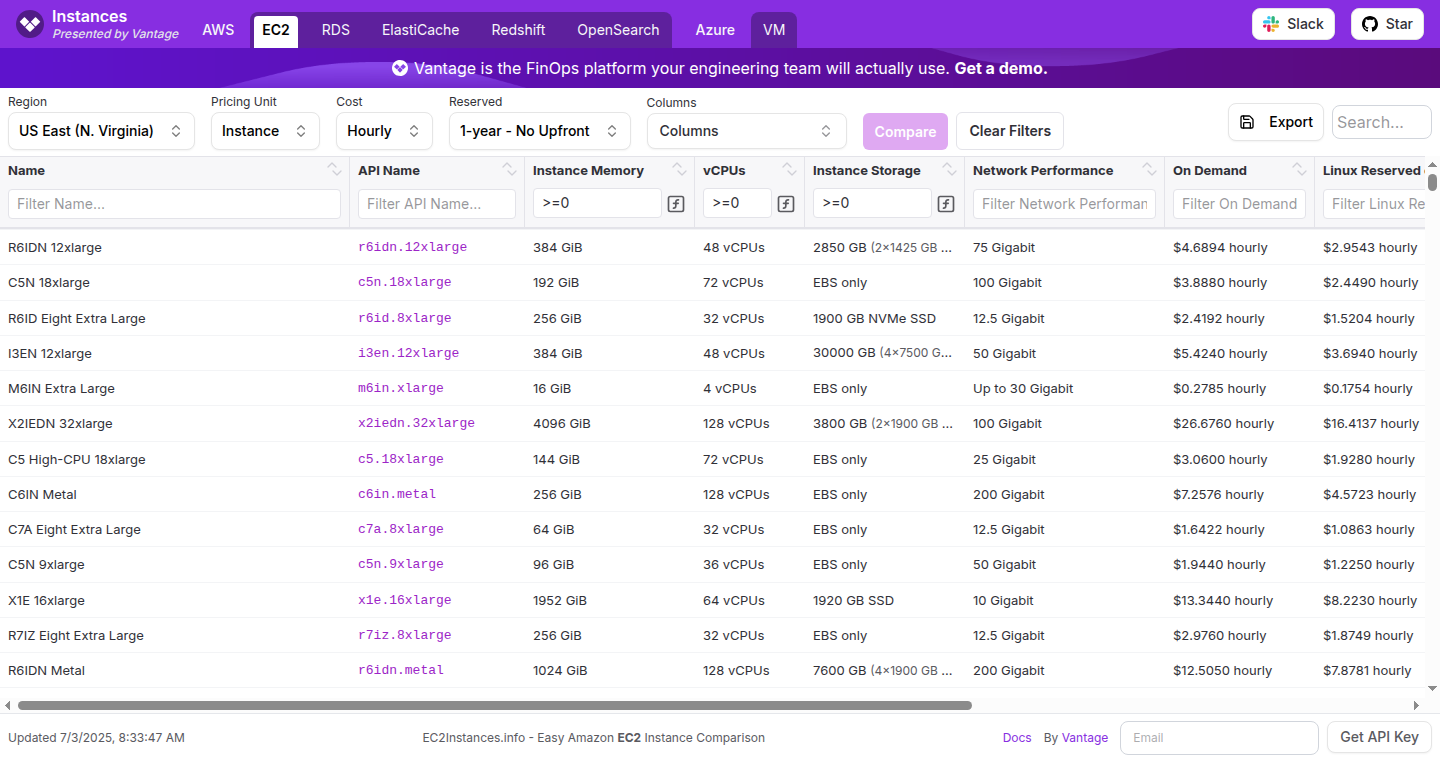Open the Get a demo link
Screen dimensions: 1440x761
point(1001,69)
